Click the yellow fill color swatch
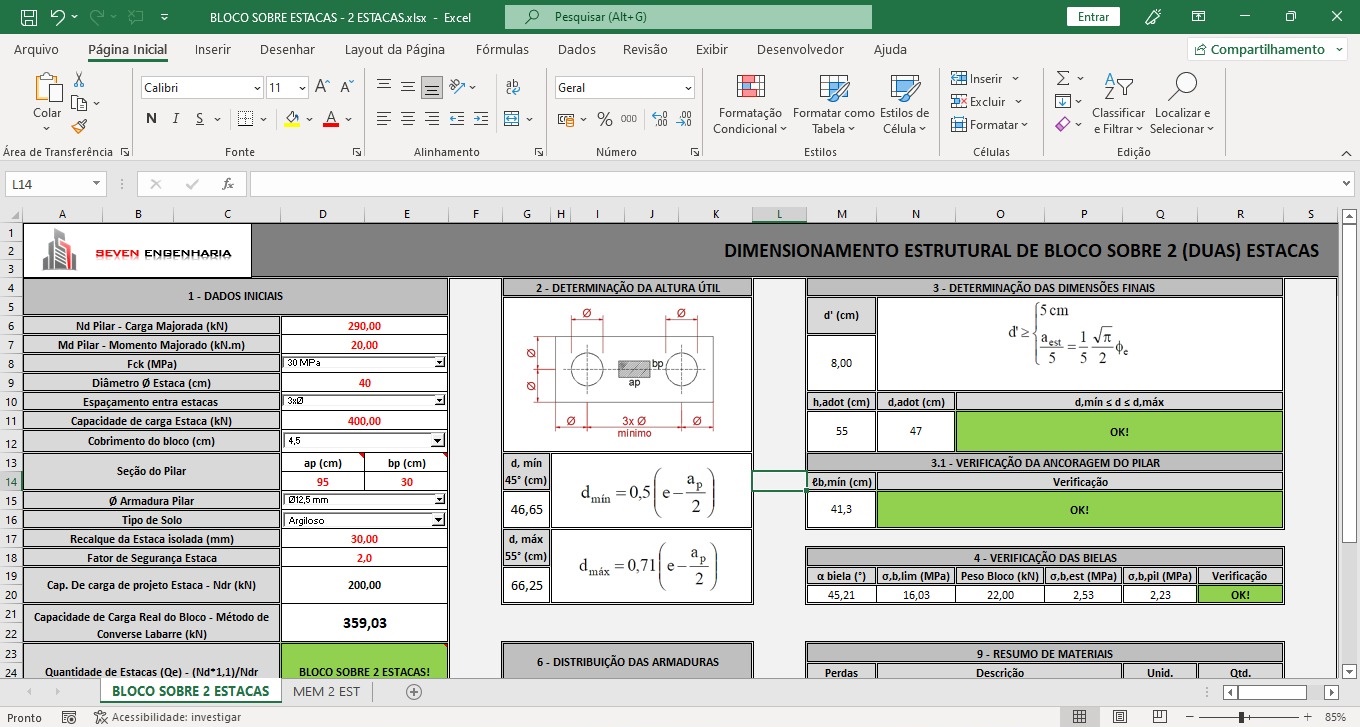Image resolution: width=1360 pixels, height=727 pixels. [x=291, y=119]
